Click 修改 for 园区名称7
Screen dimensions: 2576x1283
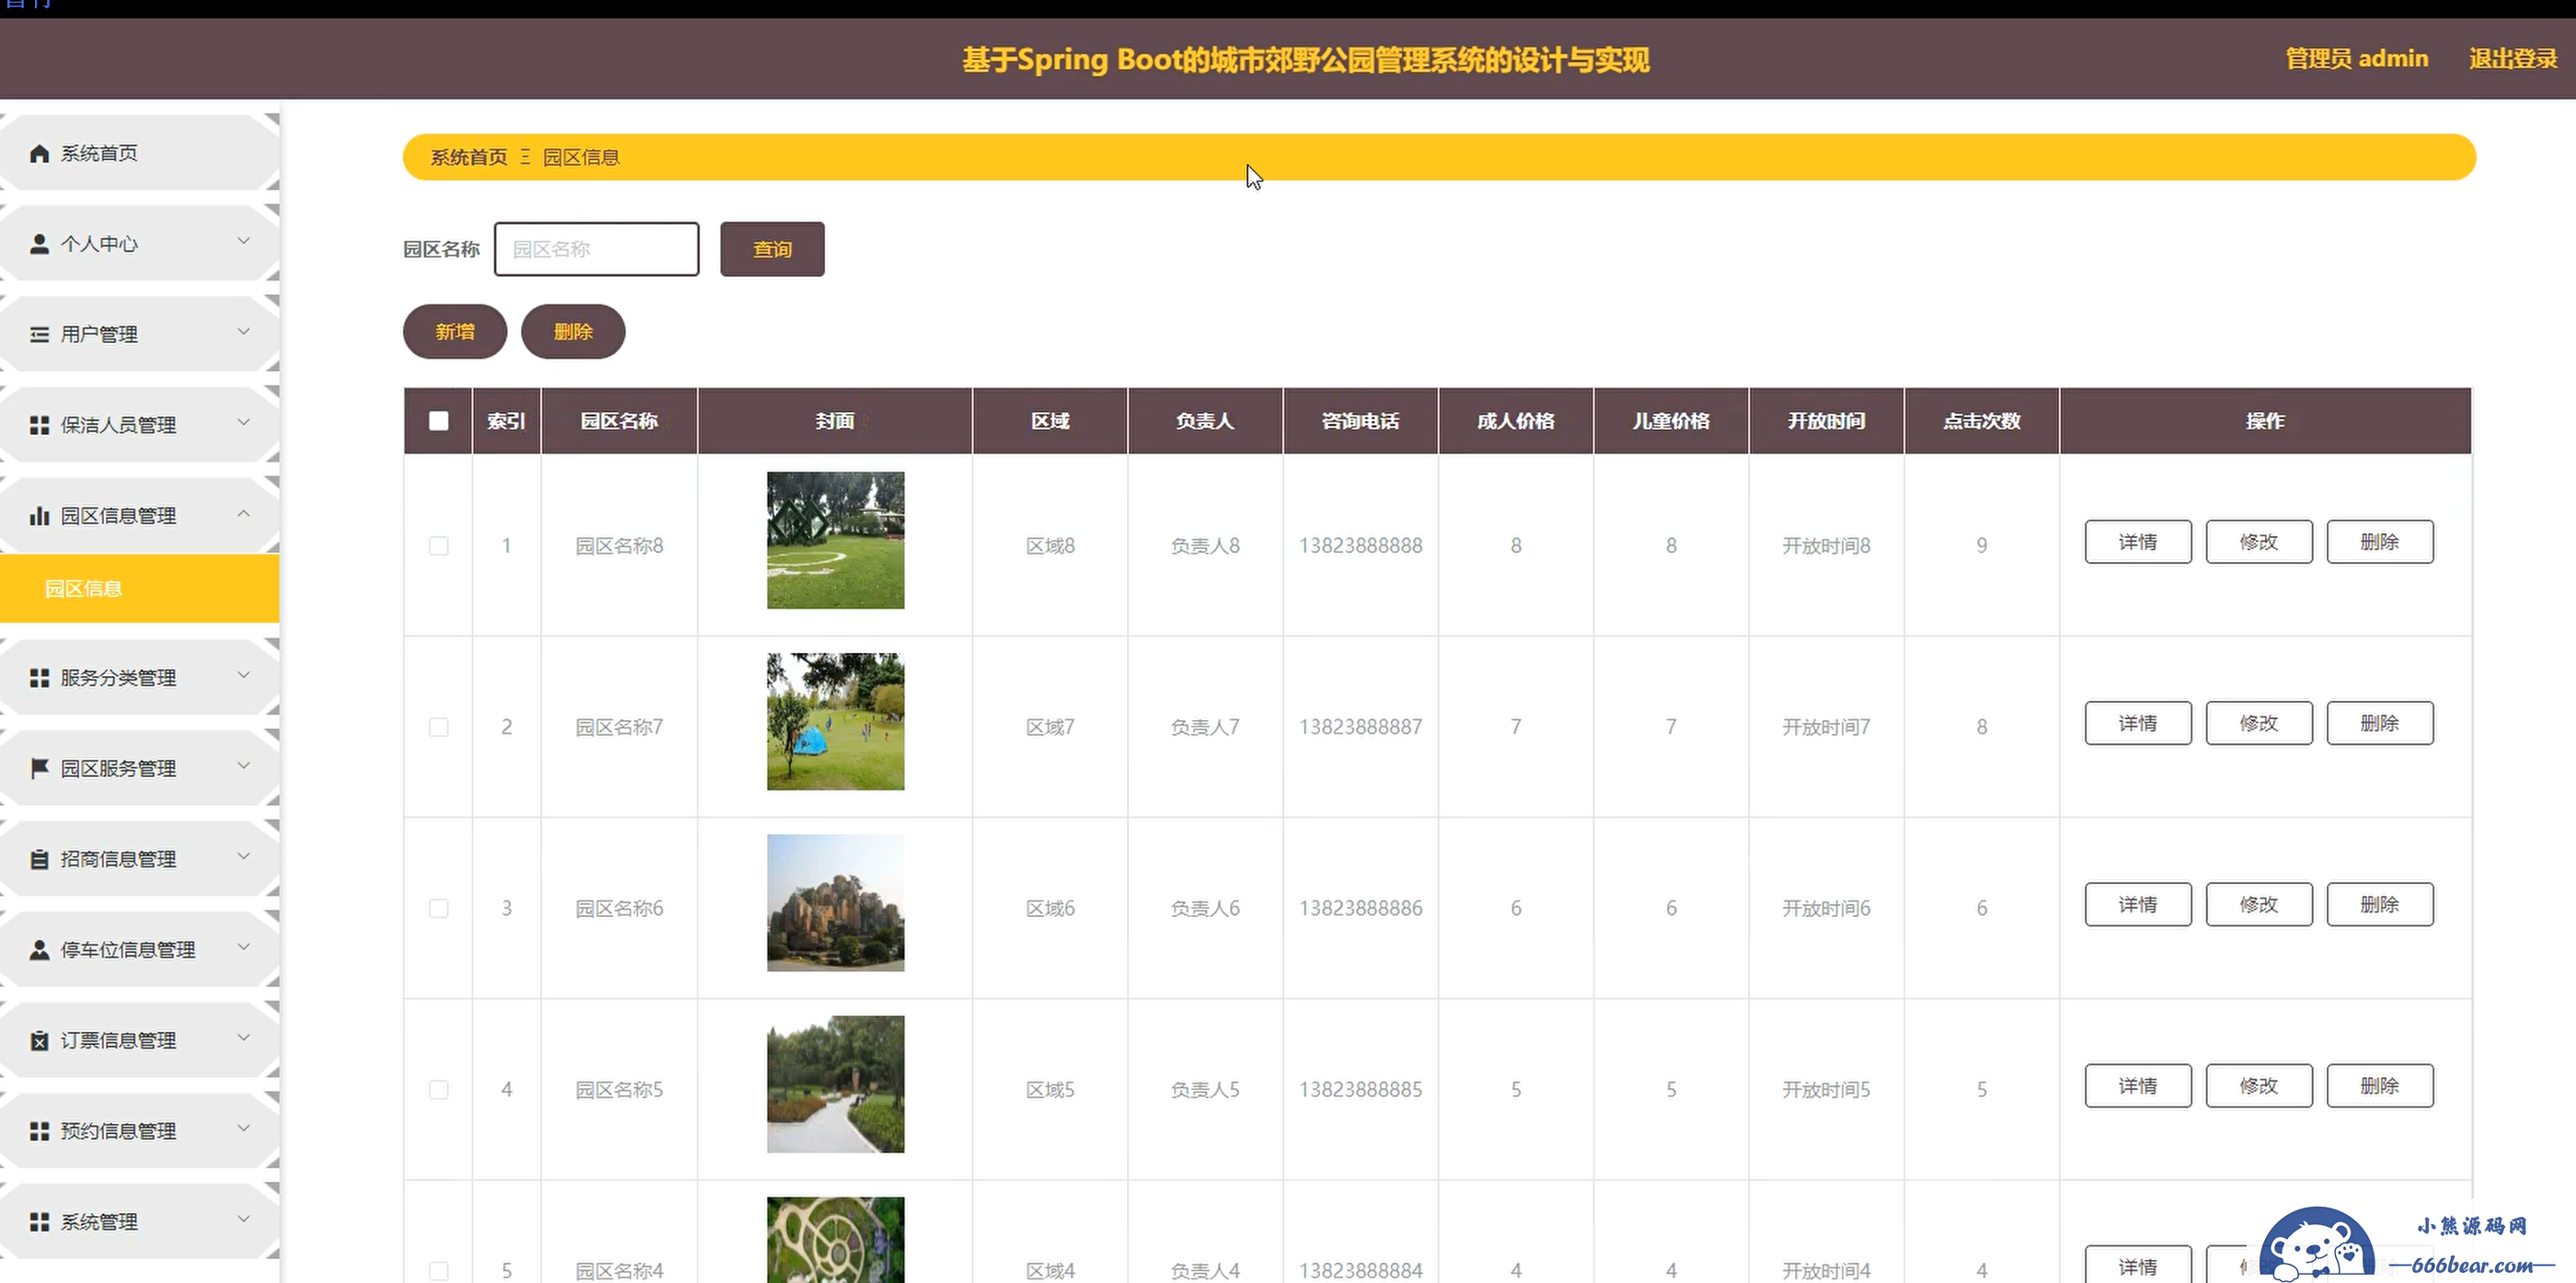coord(2259,723)
